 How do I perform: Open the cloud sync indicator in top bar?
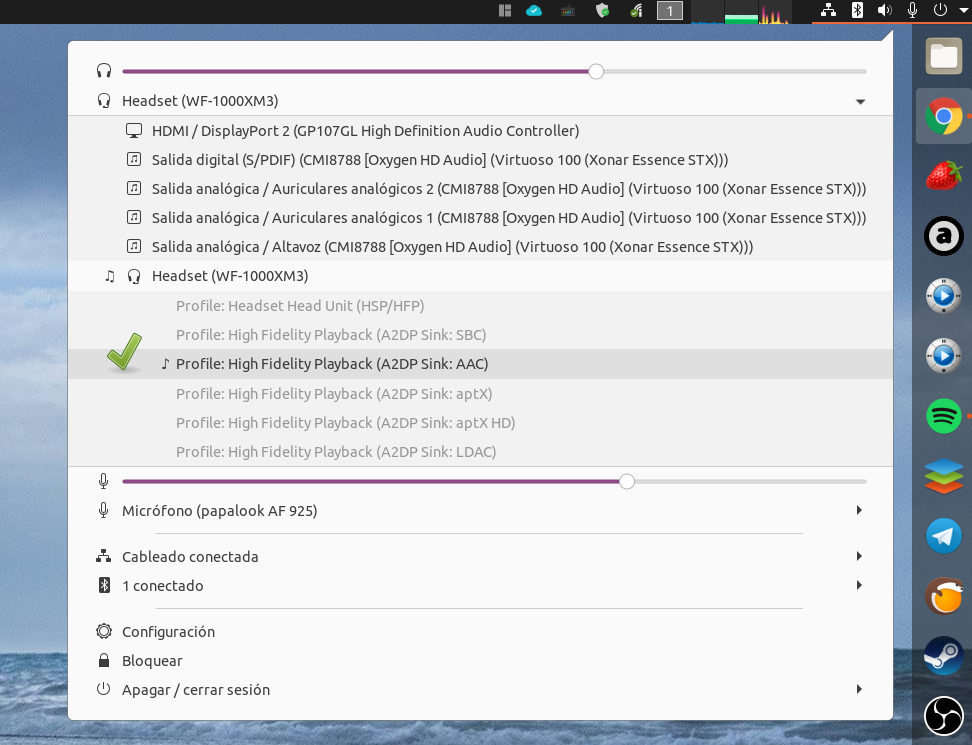[x=534, y=11]
